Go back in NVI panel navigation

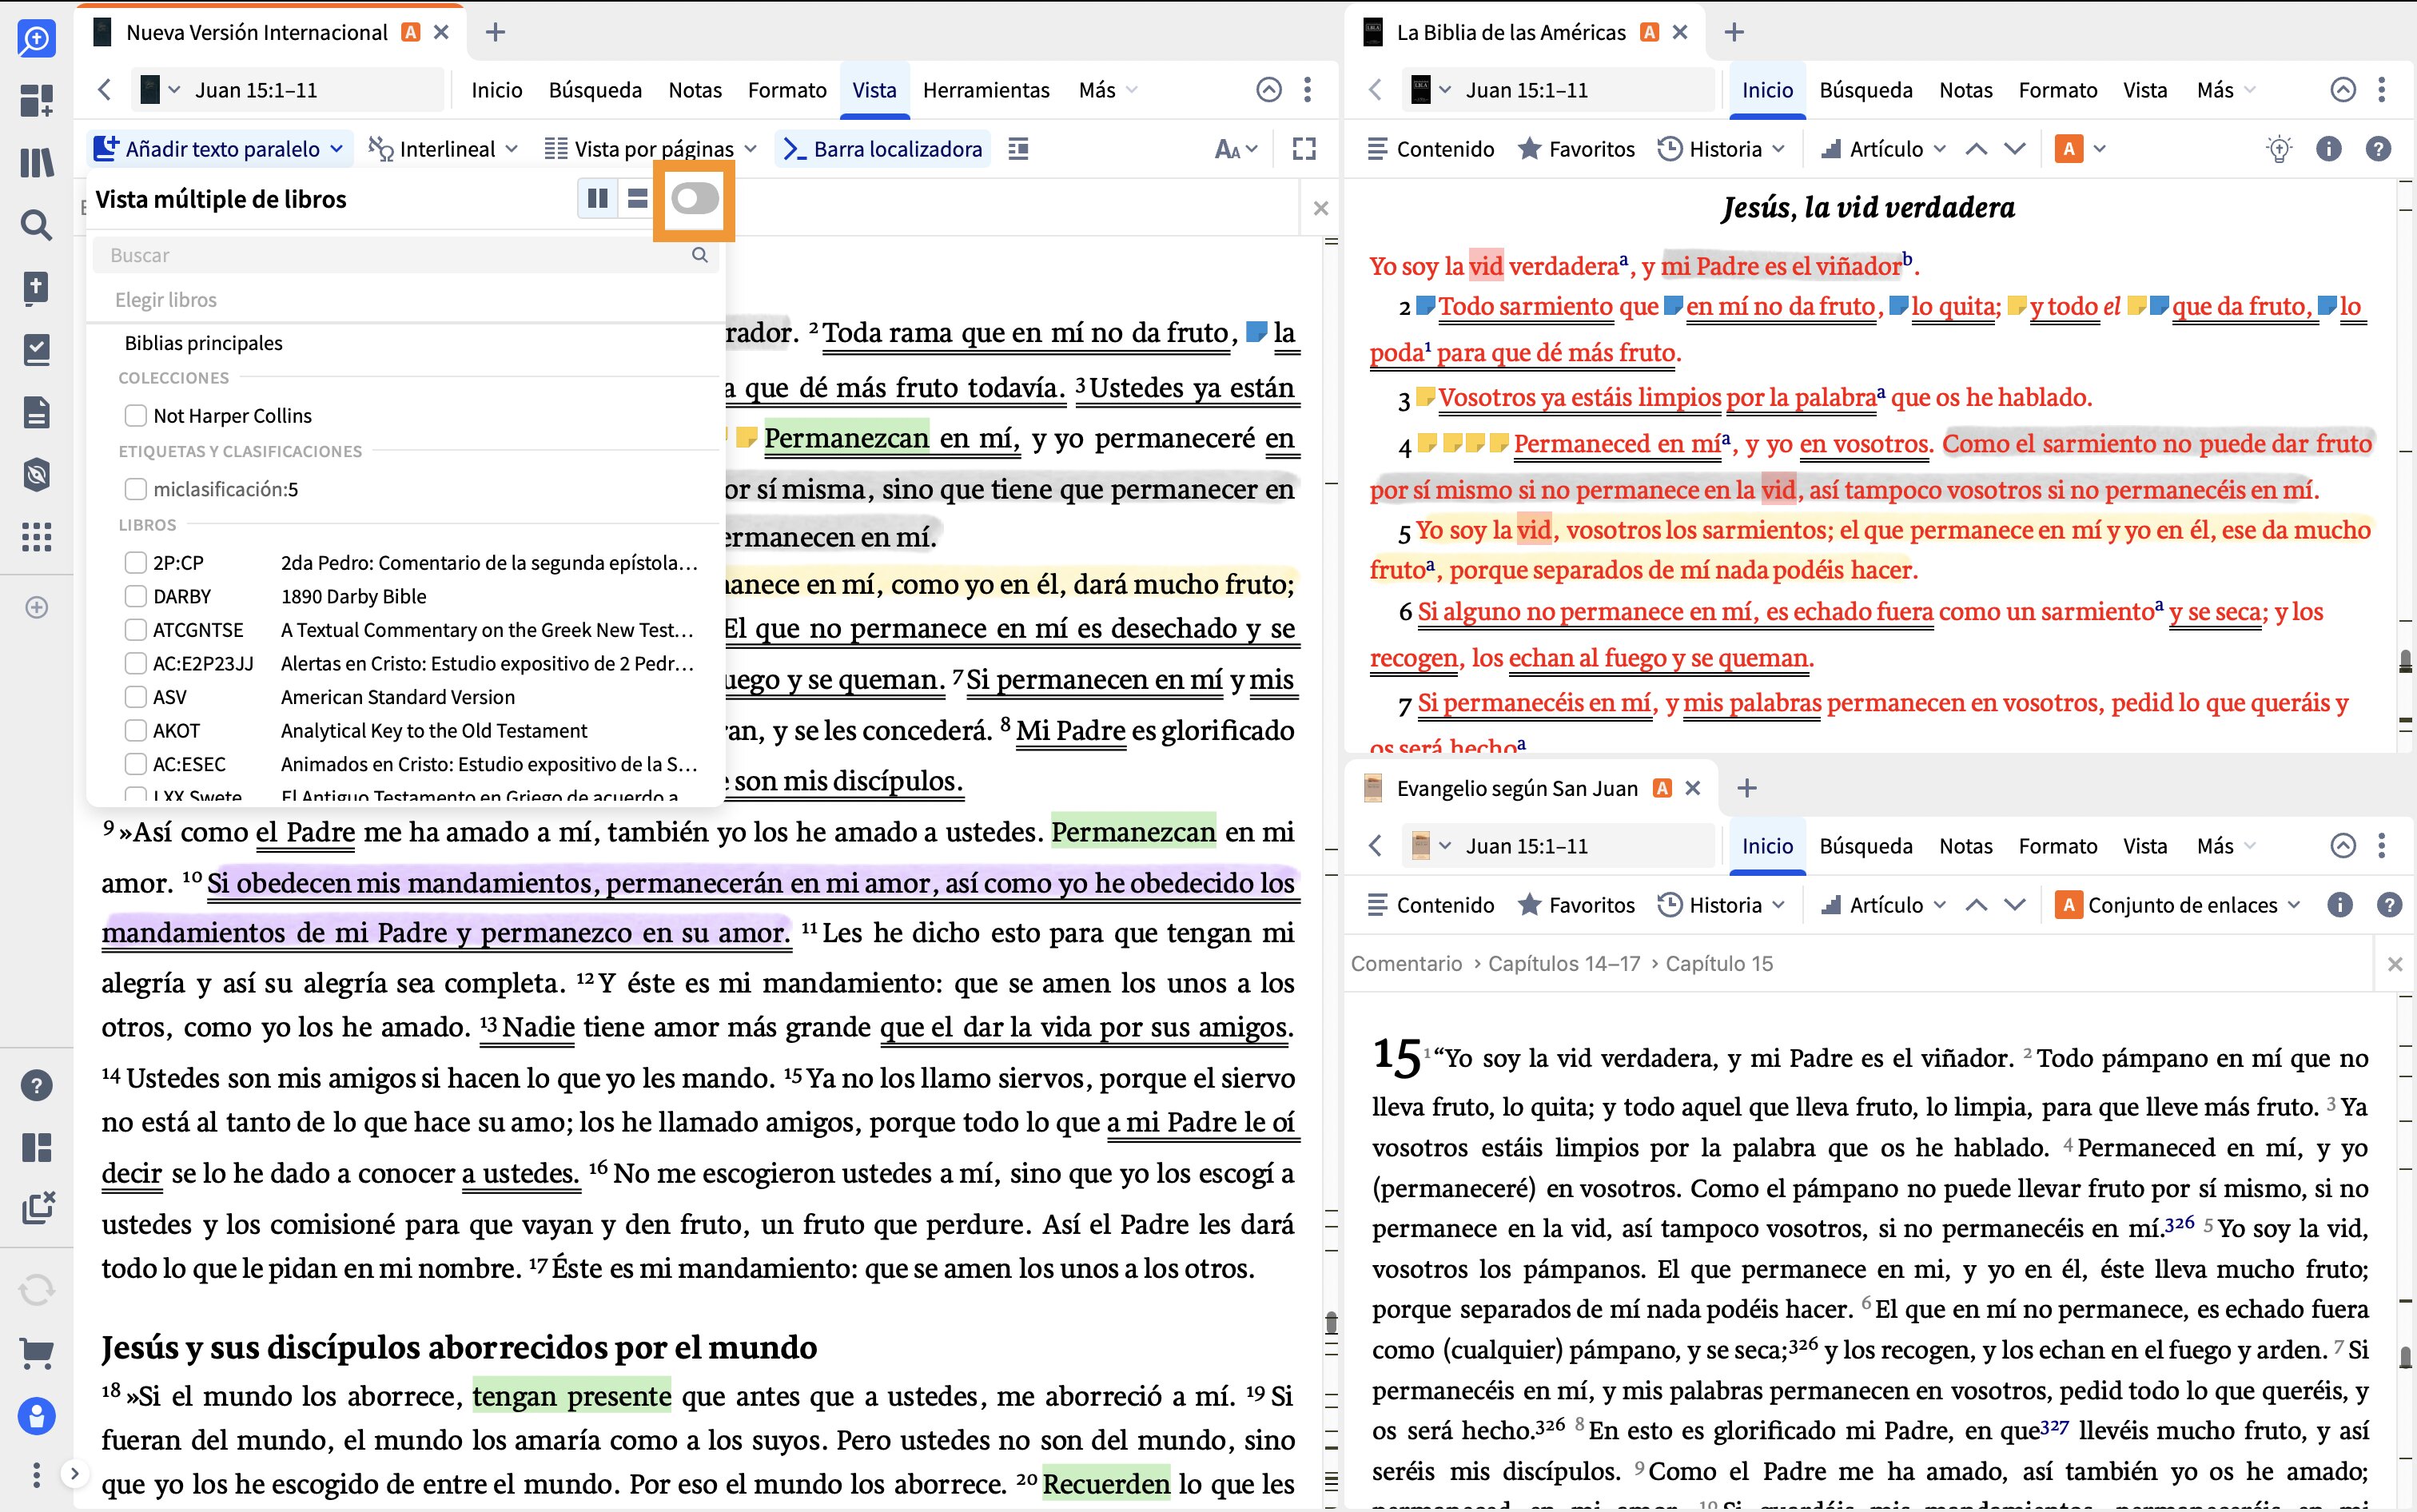pos(104,90)
